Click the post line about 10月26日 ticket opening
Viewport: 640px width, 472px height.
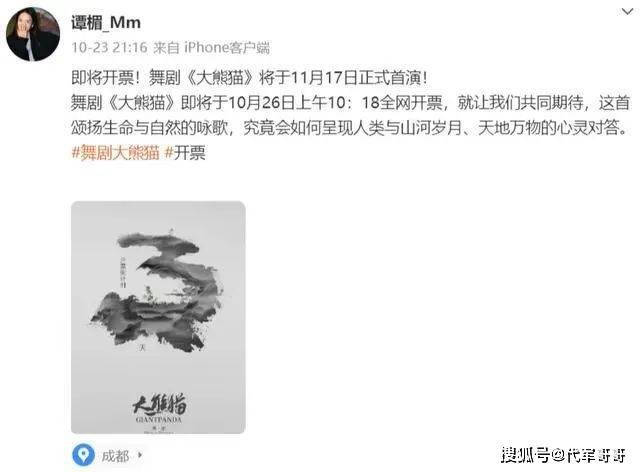351,102
